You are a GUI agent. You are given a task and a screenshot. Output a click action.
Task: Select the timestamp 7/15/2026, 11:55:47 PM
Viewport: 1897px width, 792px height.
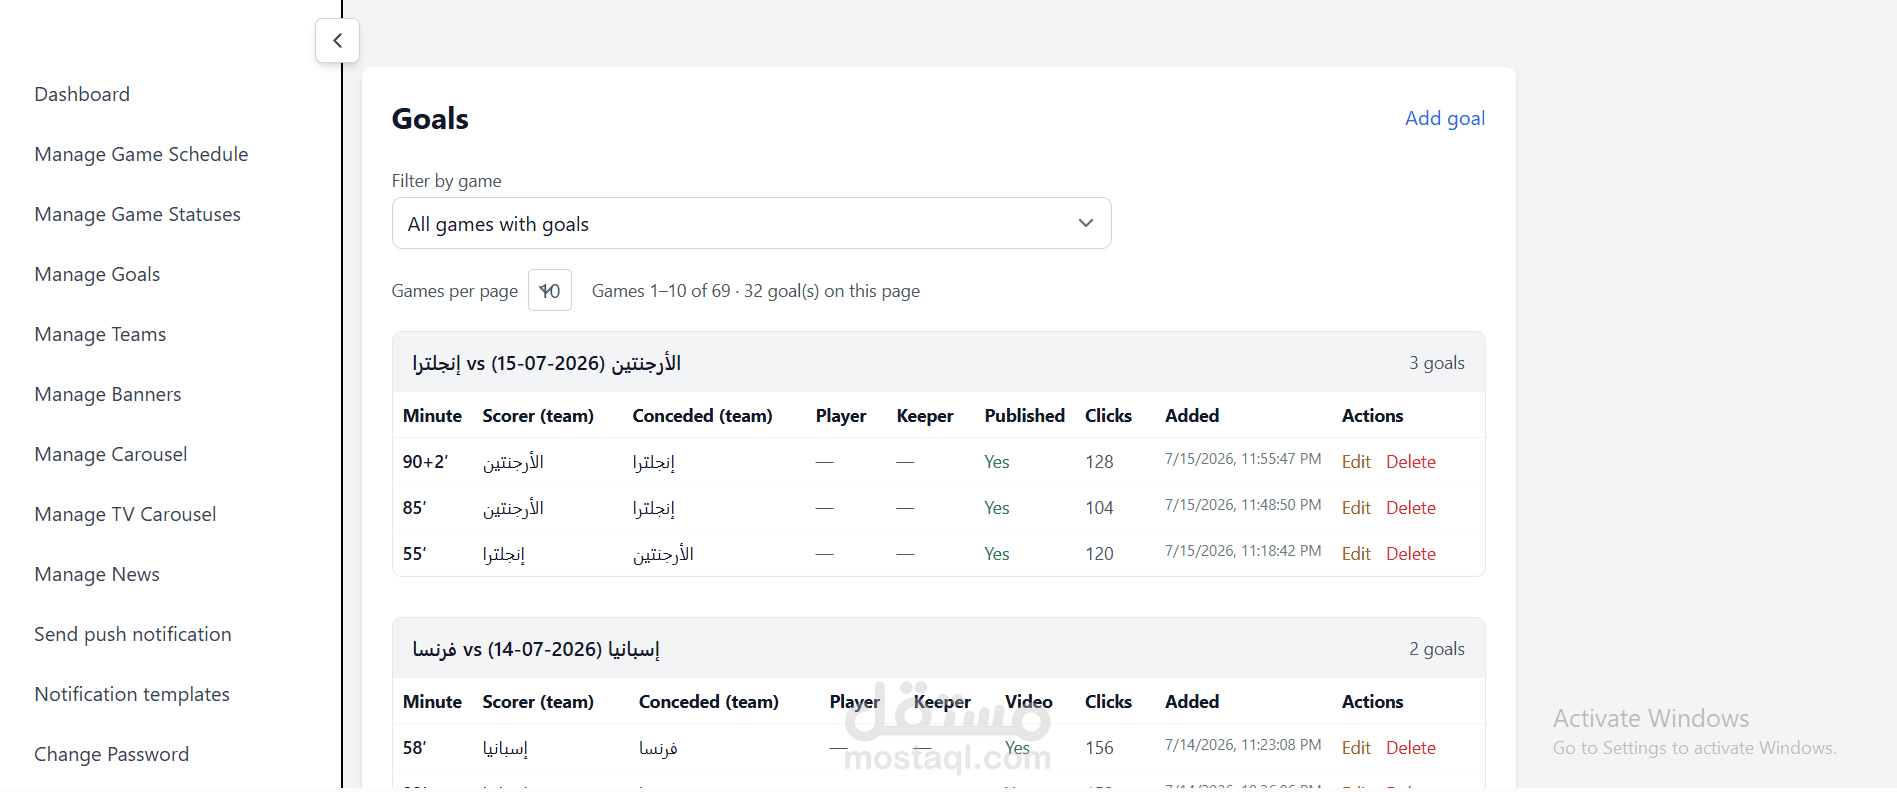[1243, 459]
